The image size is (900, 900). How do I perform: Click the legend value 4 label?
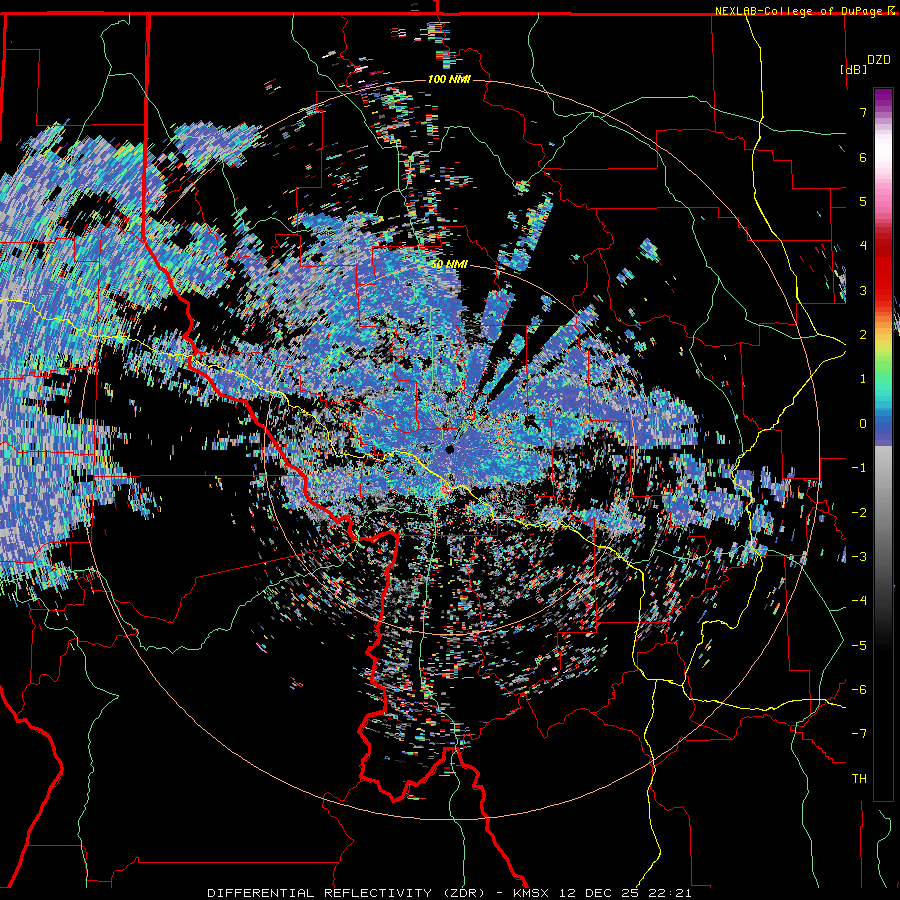[x=863, y=246]
